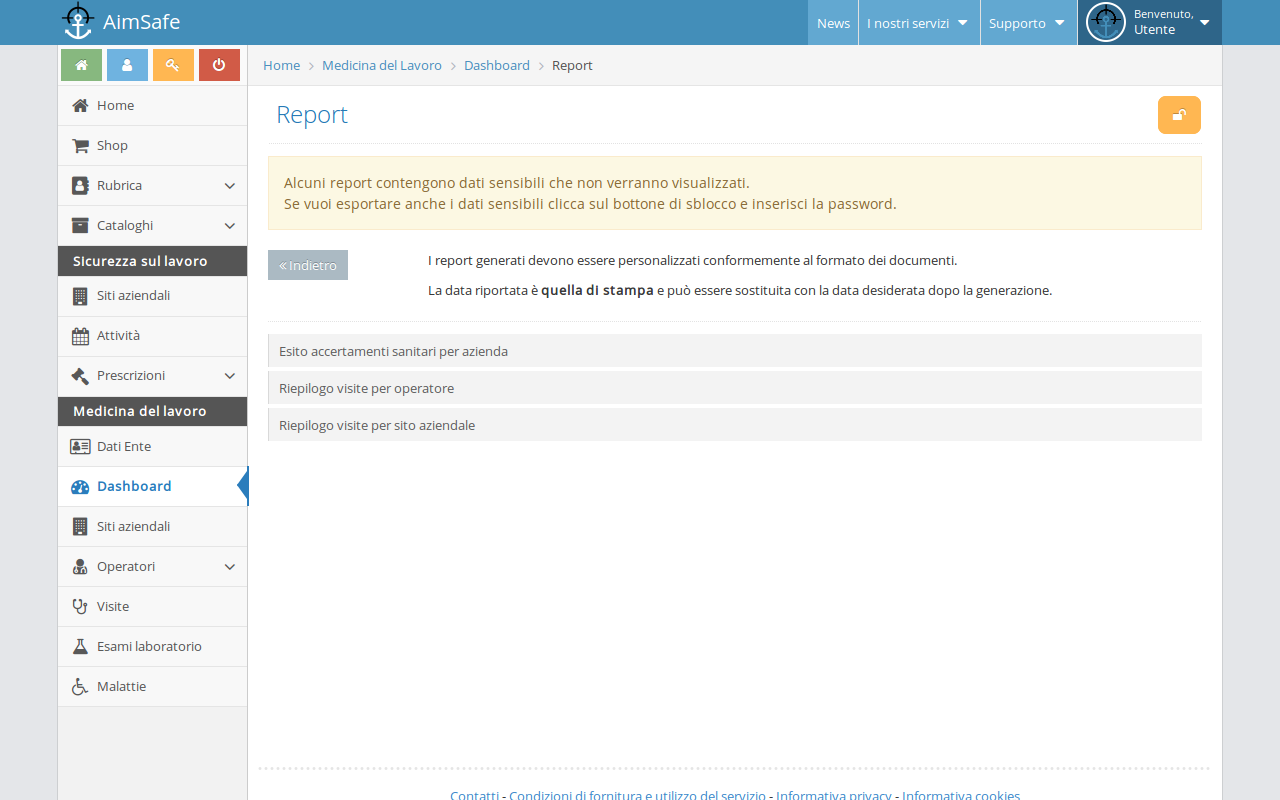Image resolution: width=1280 pixels, height=800 pixels.
Task: Click the Dashboard gauge icon
Action: [x=80, y=486]
